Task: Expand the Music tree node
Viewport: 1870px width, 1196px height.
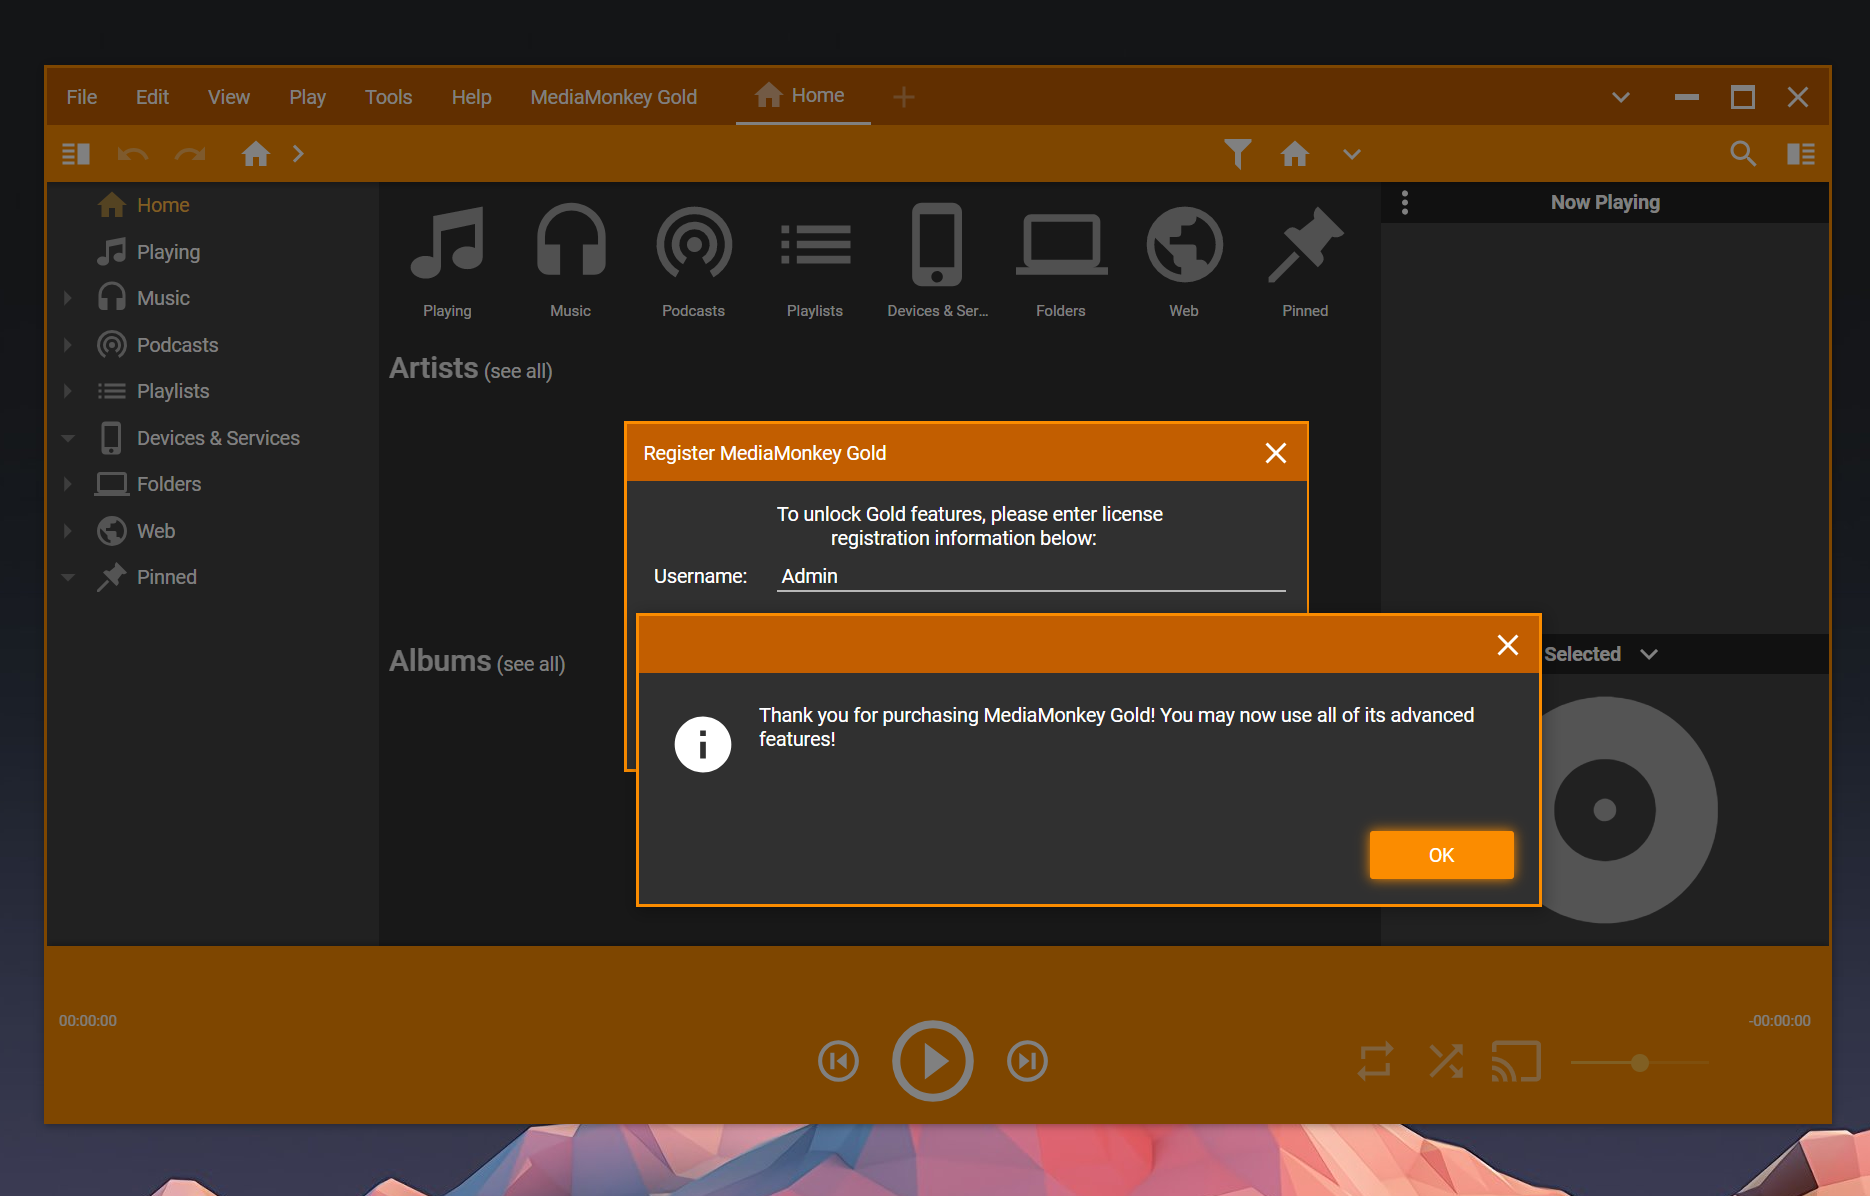Action: (x=67, y=298)
